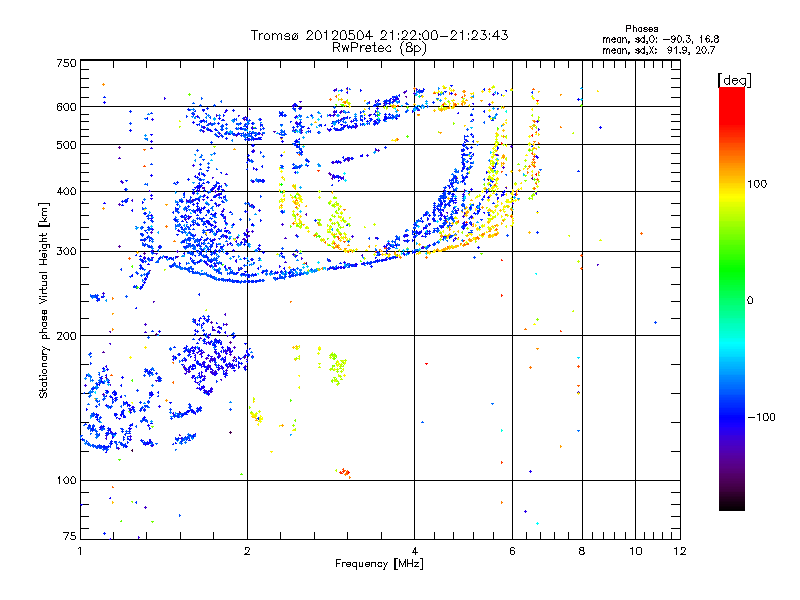Click the y-axis tick label '200'
Screen dimensions: 800x600
click(x=67, y=336)
